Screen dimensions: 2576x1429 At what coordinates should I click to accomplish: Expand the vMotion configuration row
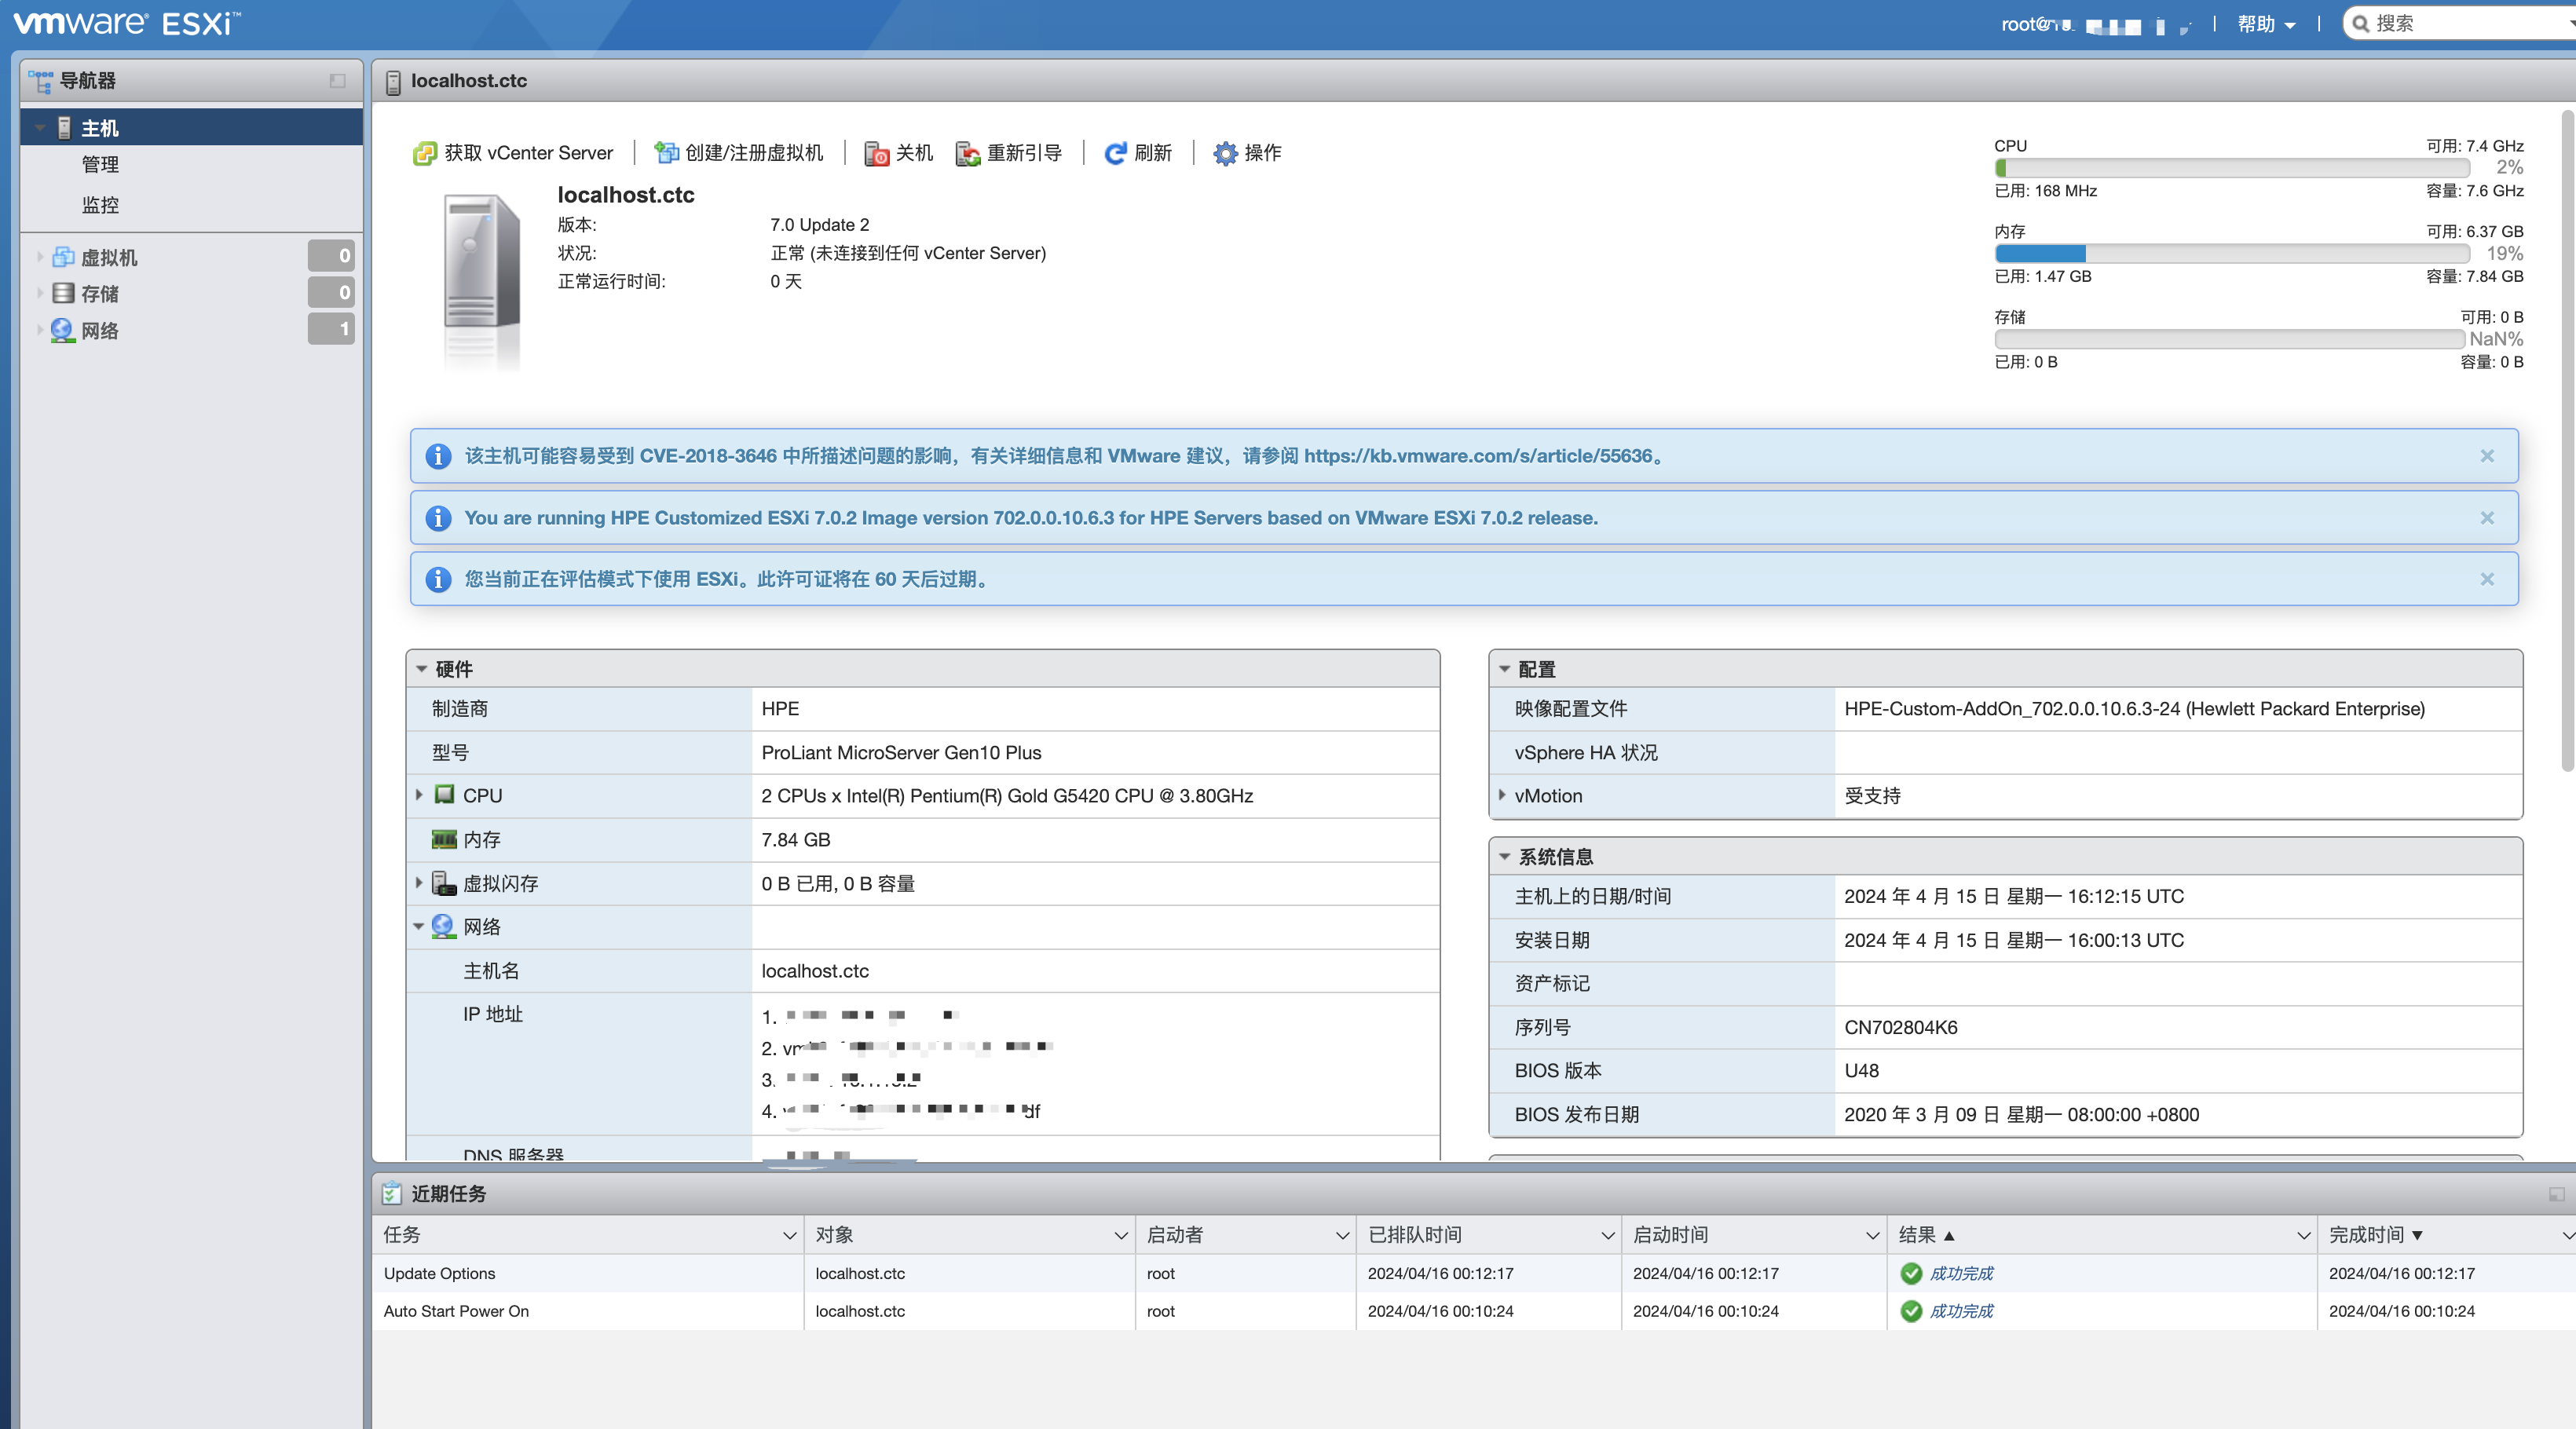pos(1502,795)
